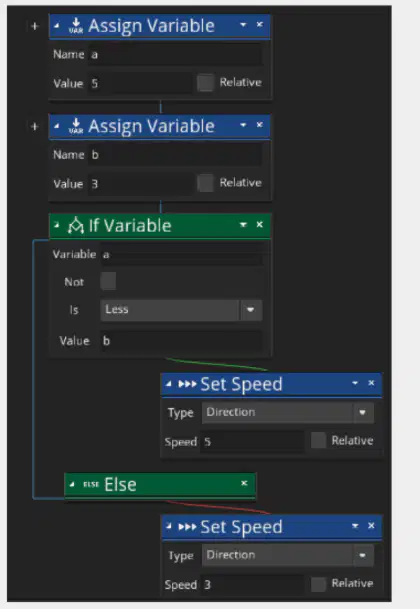Enable Relative checkbox for variable a

[205, 82]
